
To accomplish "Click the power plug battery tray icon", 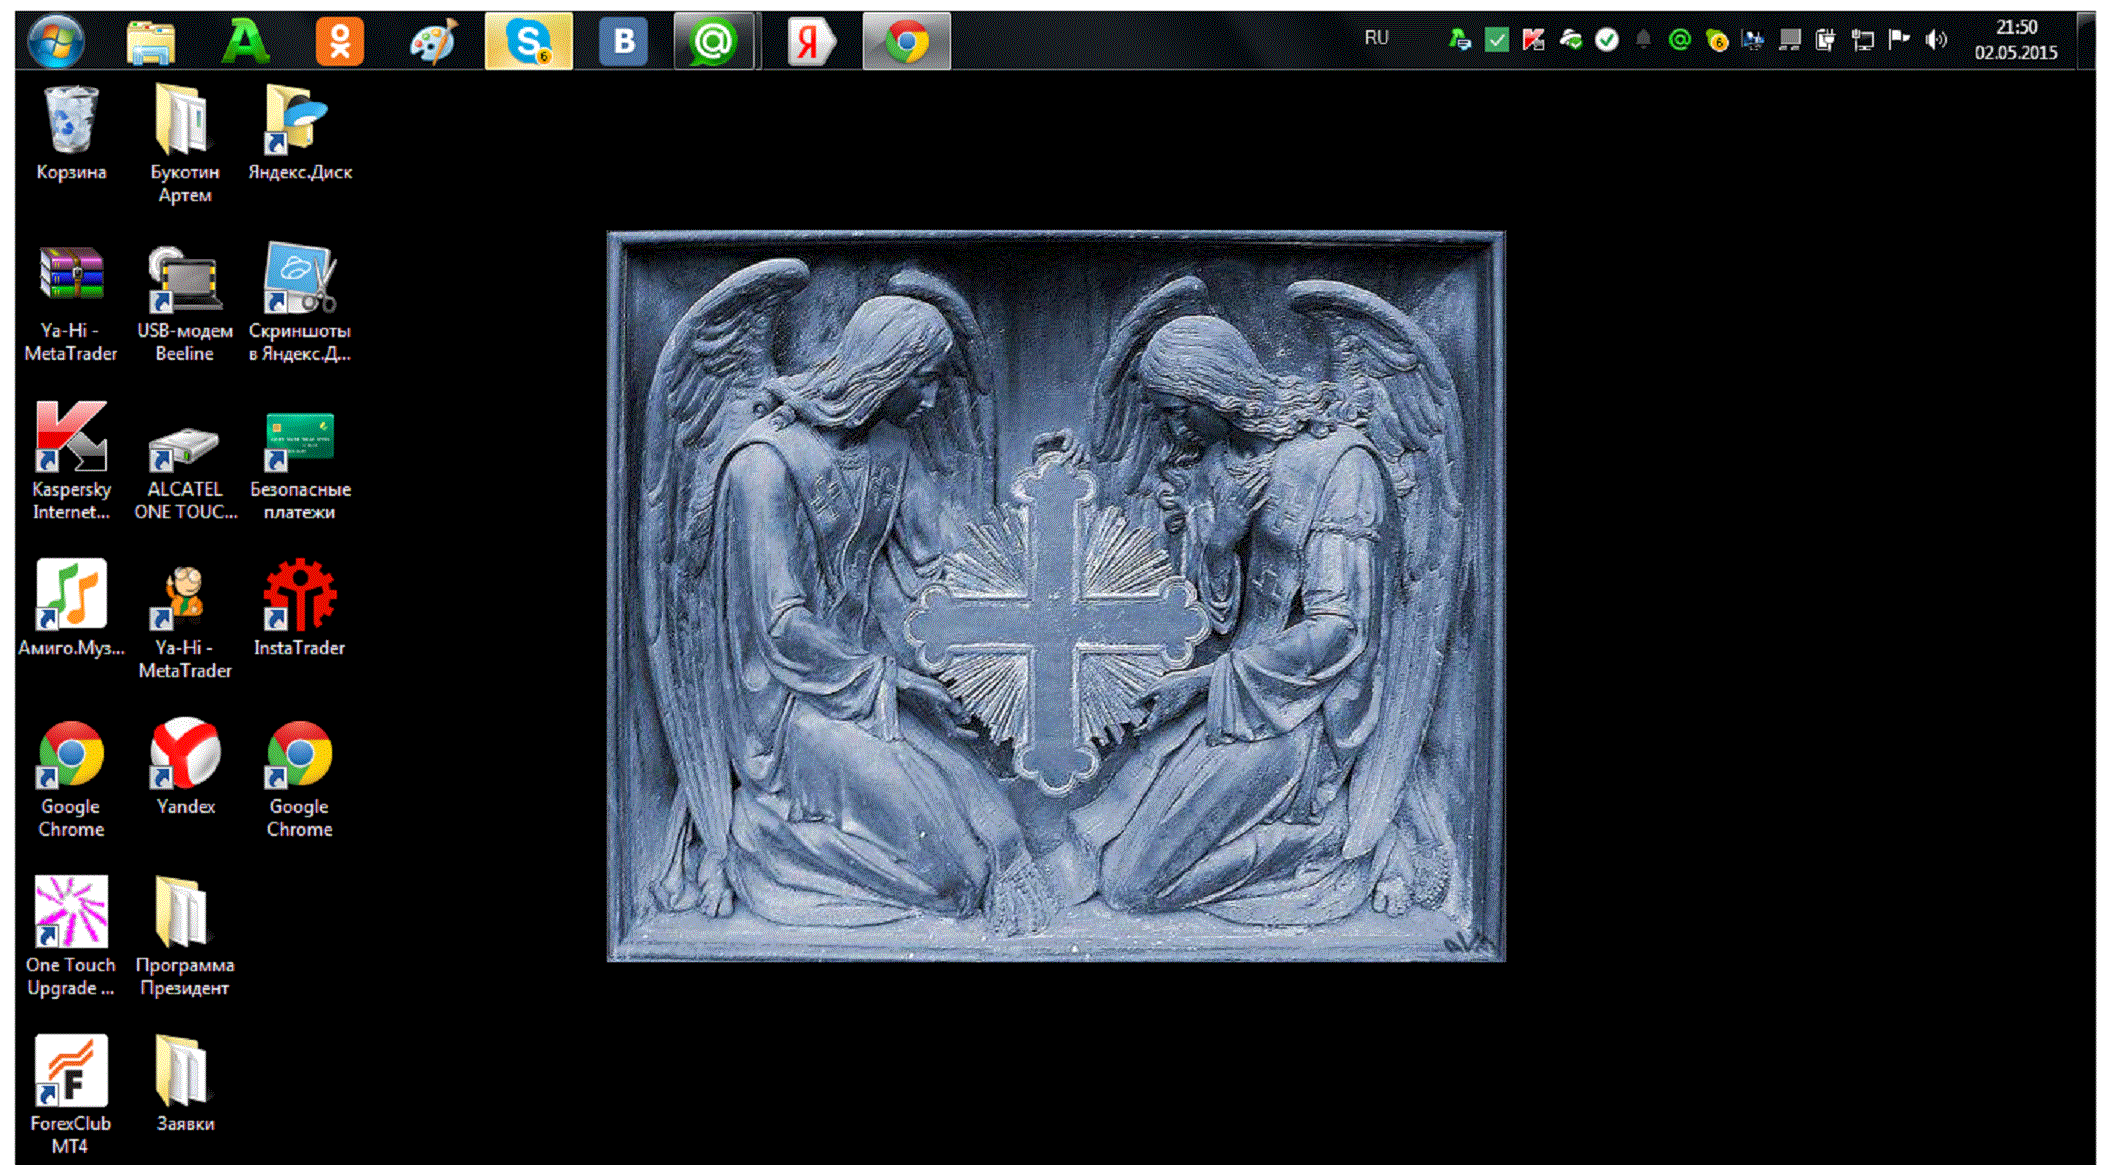I will point(1825,40).
